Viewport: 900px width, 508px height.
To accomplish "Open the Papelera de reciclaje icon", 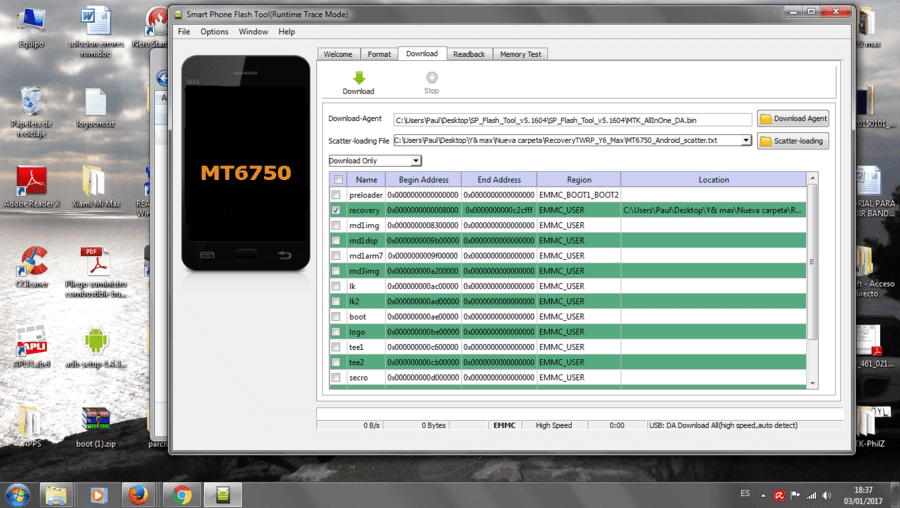I will click(x=32, y=112).
